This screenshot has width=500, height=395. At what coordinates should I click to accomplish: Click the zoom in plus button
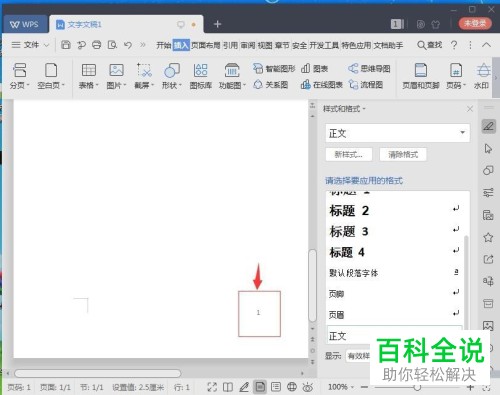click(470, 387)
